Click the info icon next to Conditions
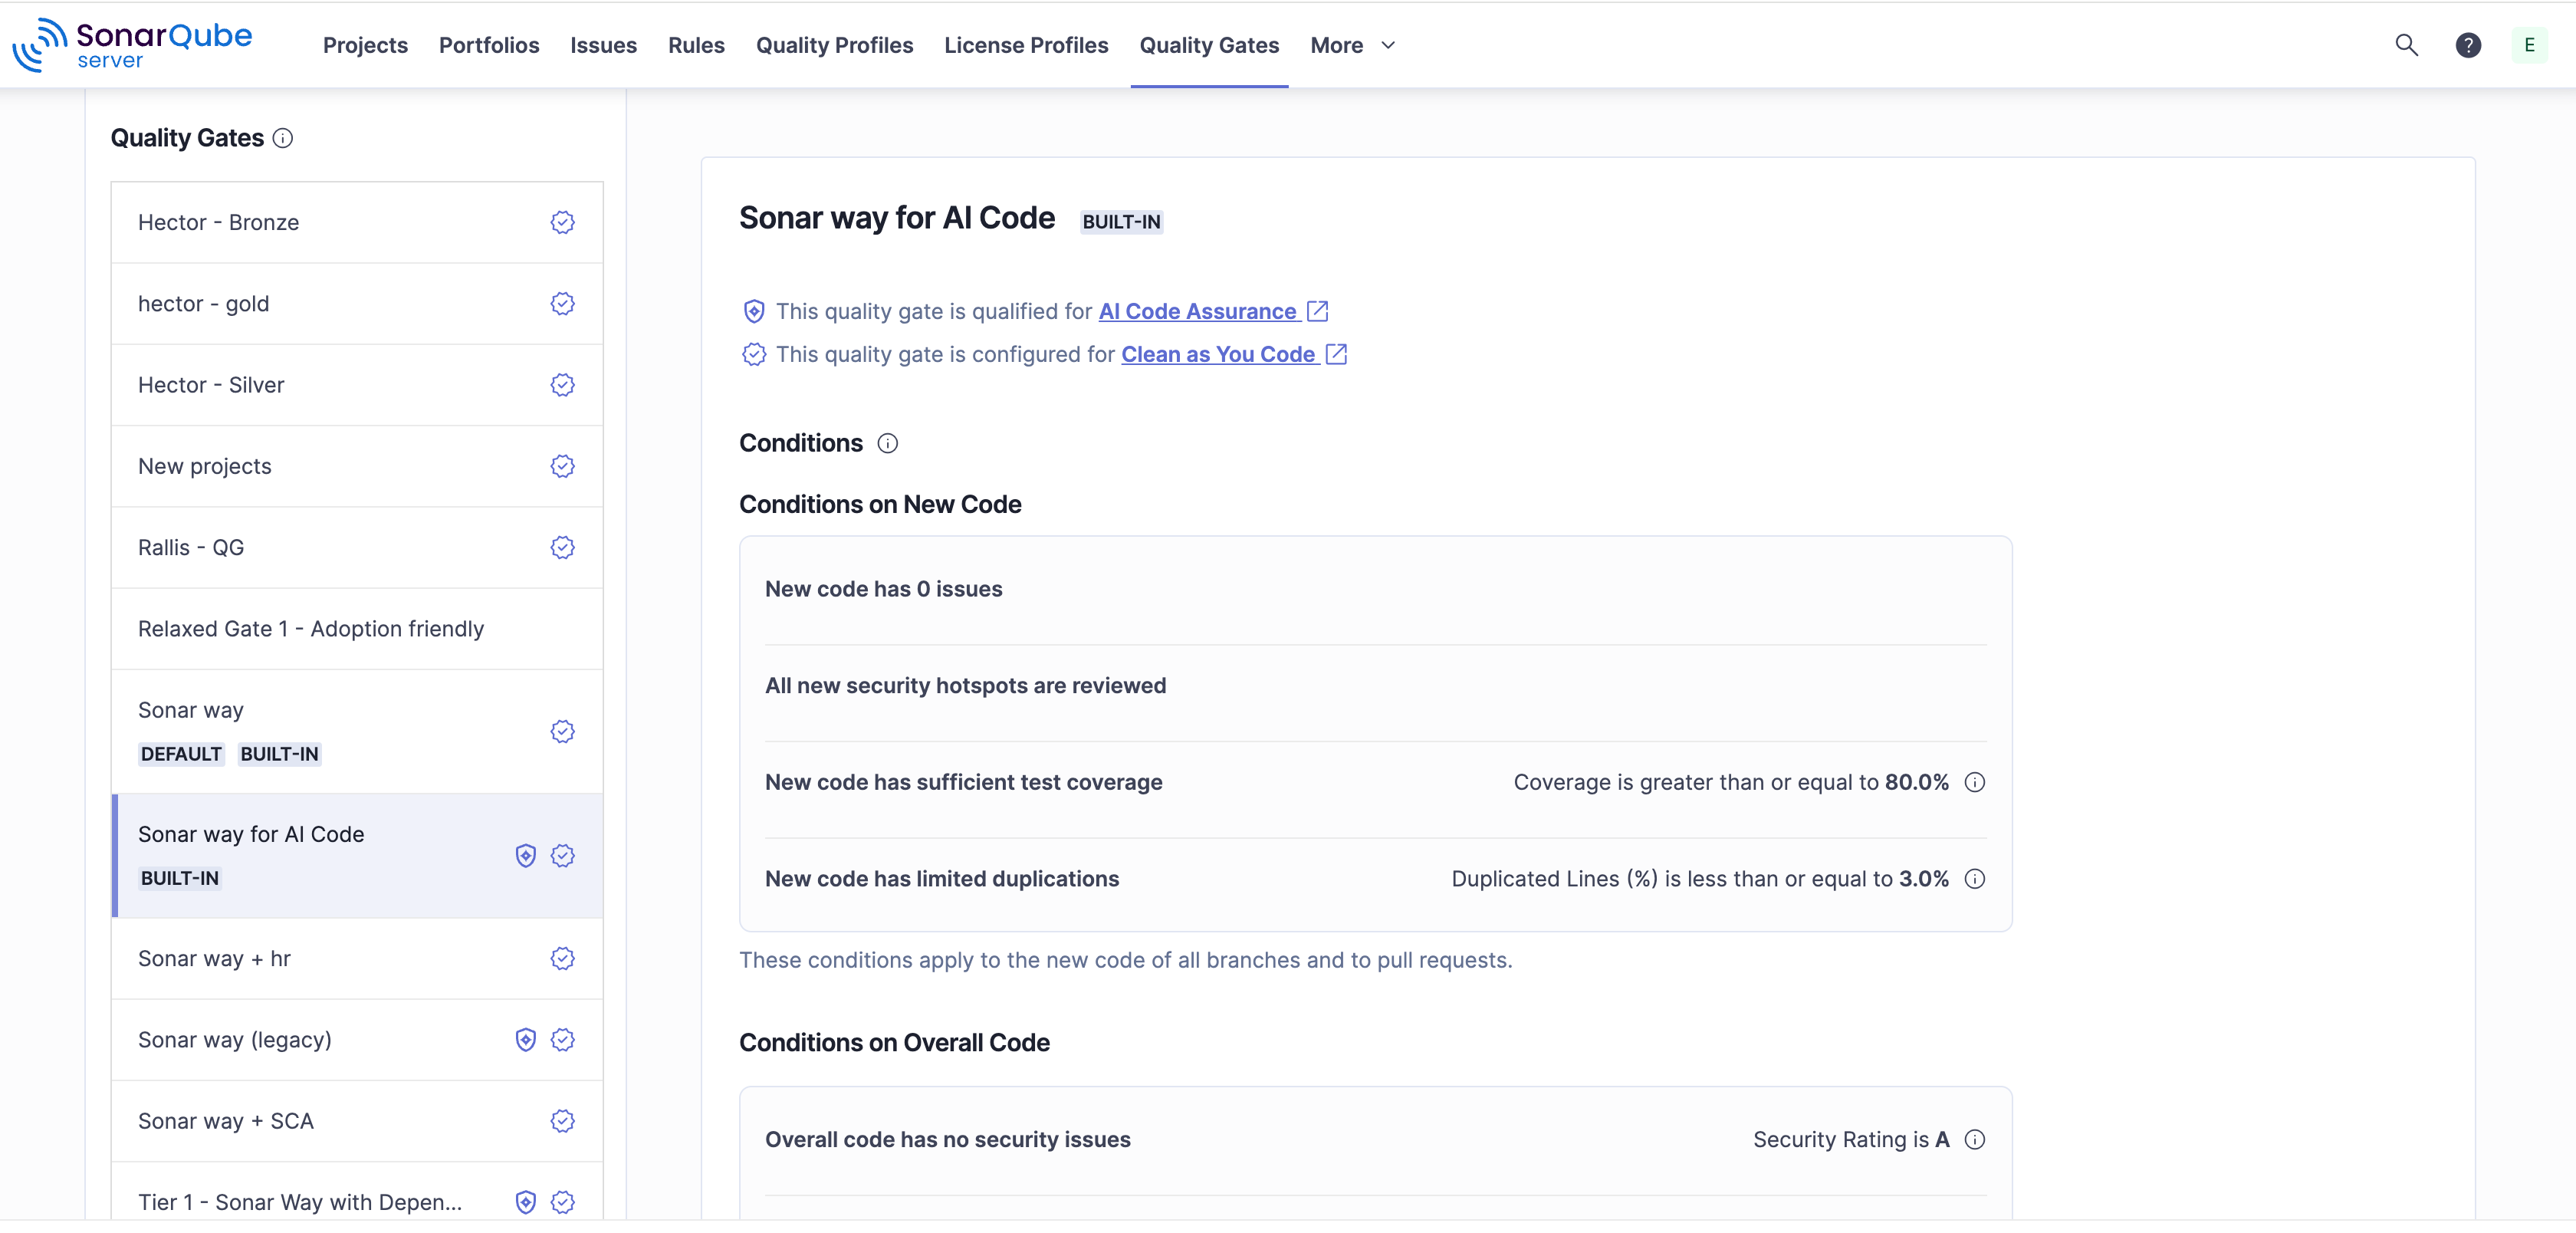Viewport: 2576px width, 1233px height. (x=887, y=443)
